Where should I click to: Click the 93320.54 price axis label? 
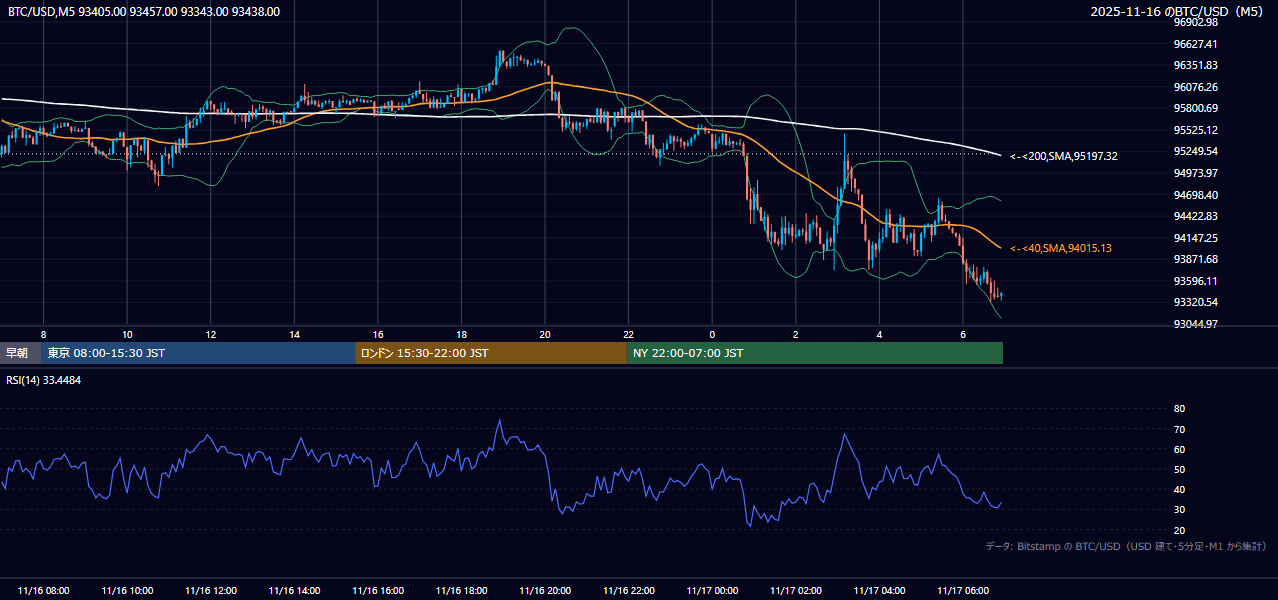(1196, 302)
